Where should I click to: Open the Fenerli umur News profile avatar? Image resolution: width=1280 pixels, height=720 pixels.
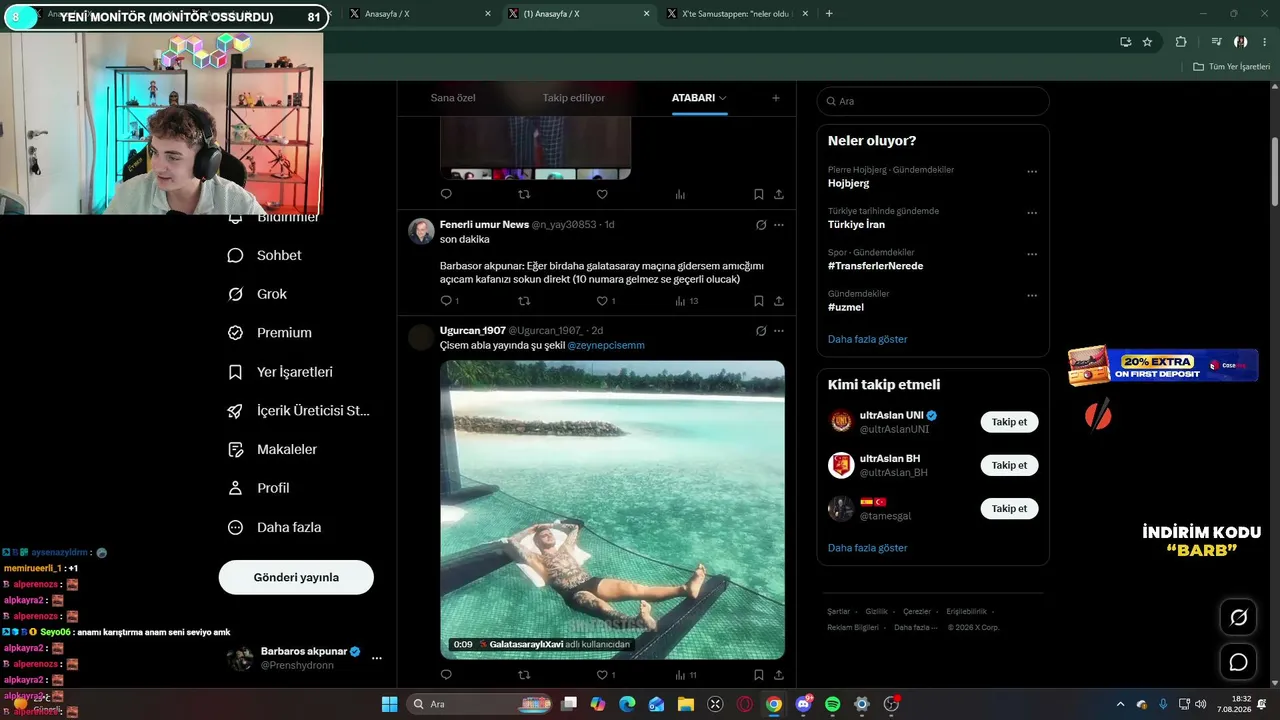(422, 231)
